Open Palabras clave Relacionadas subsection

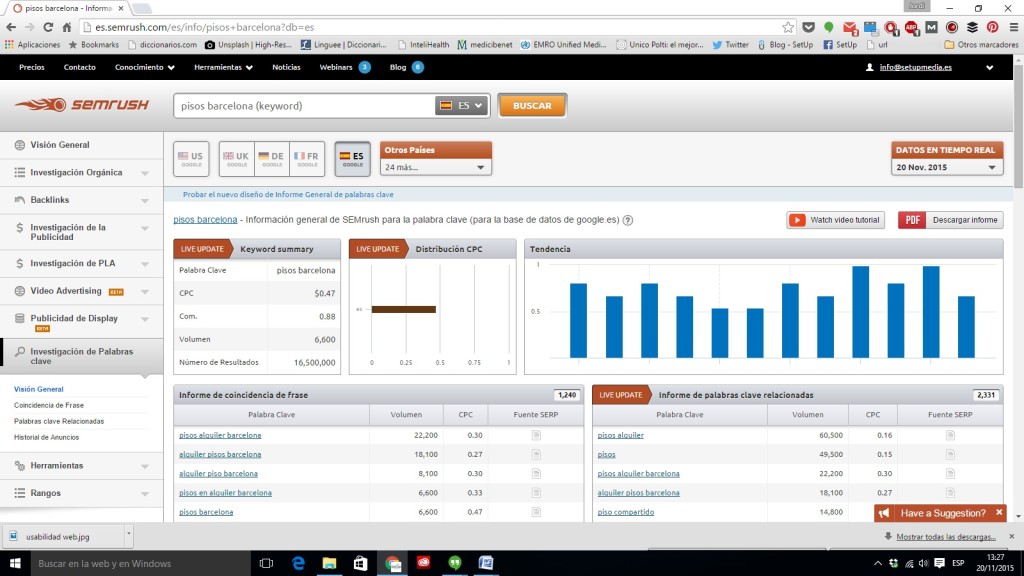[59, 421]
